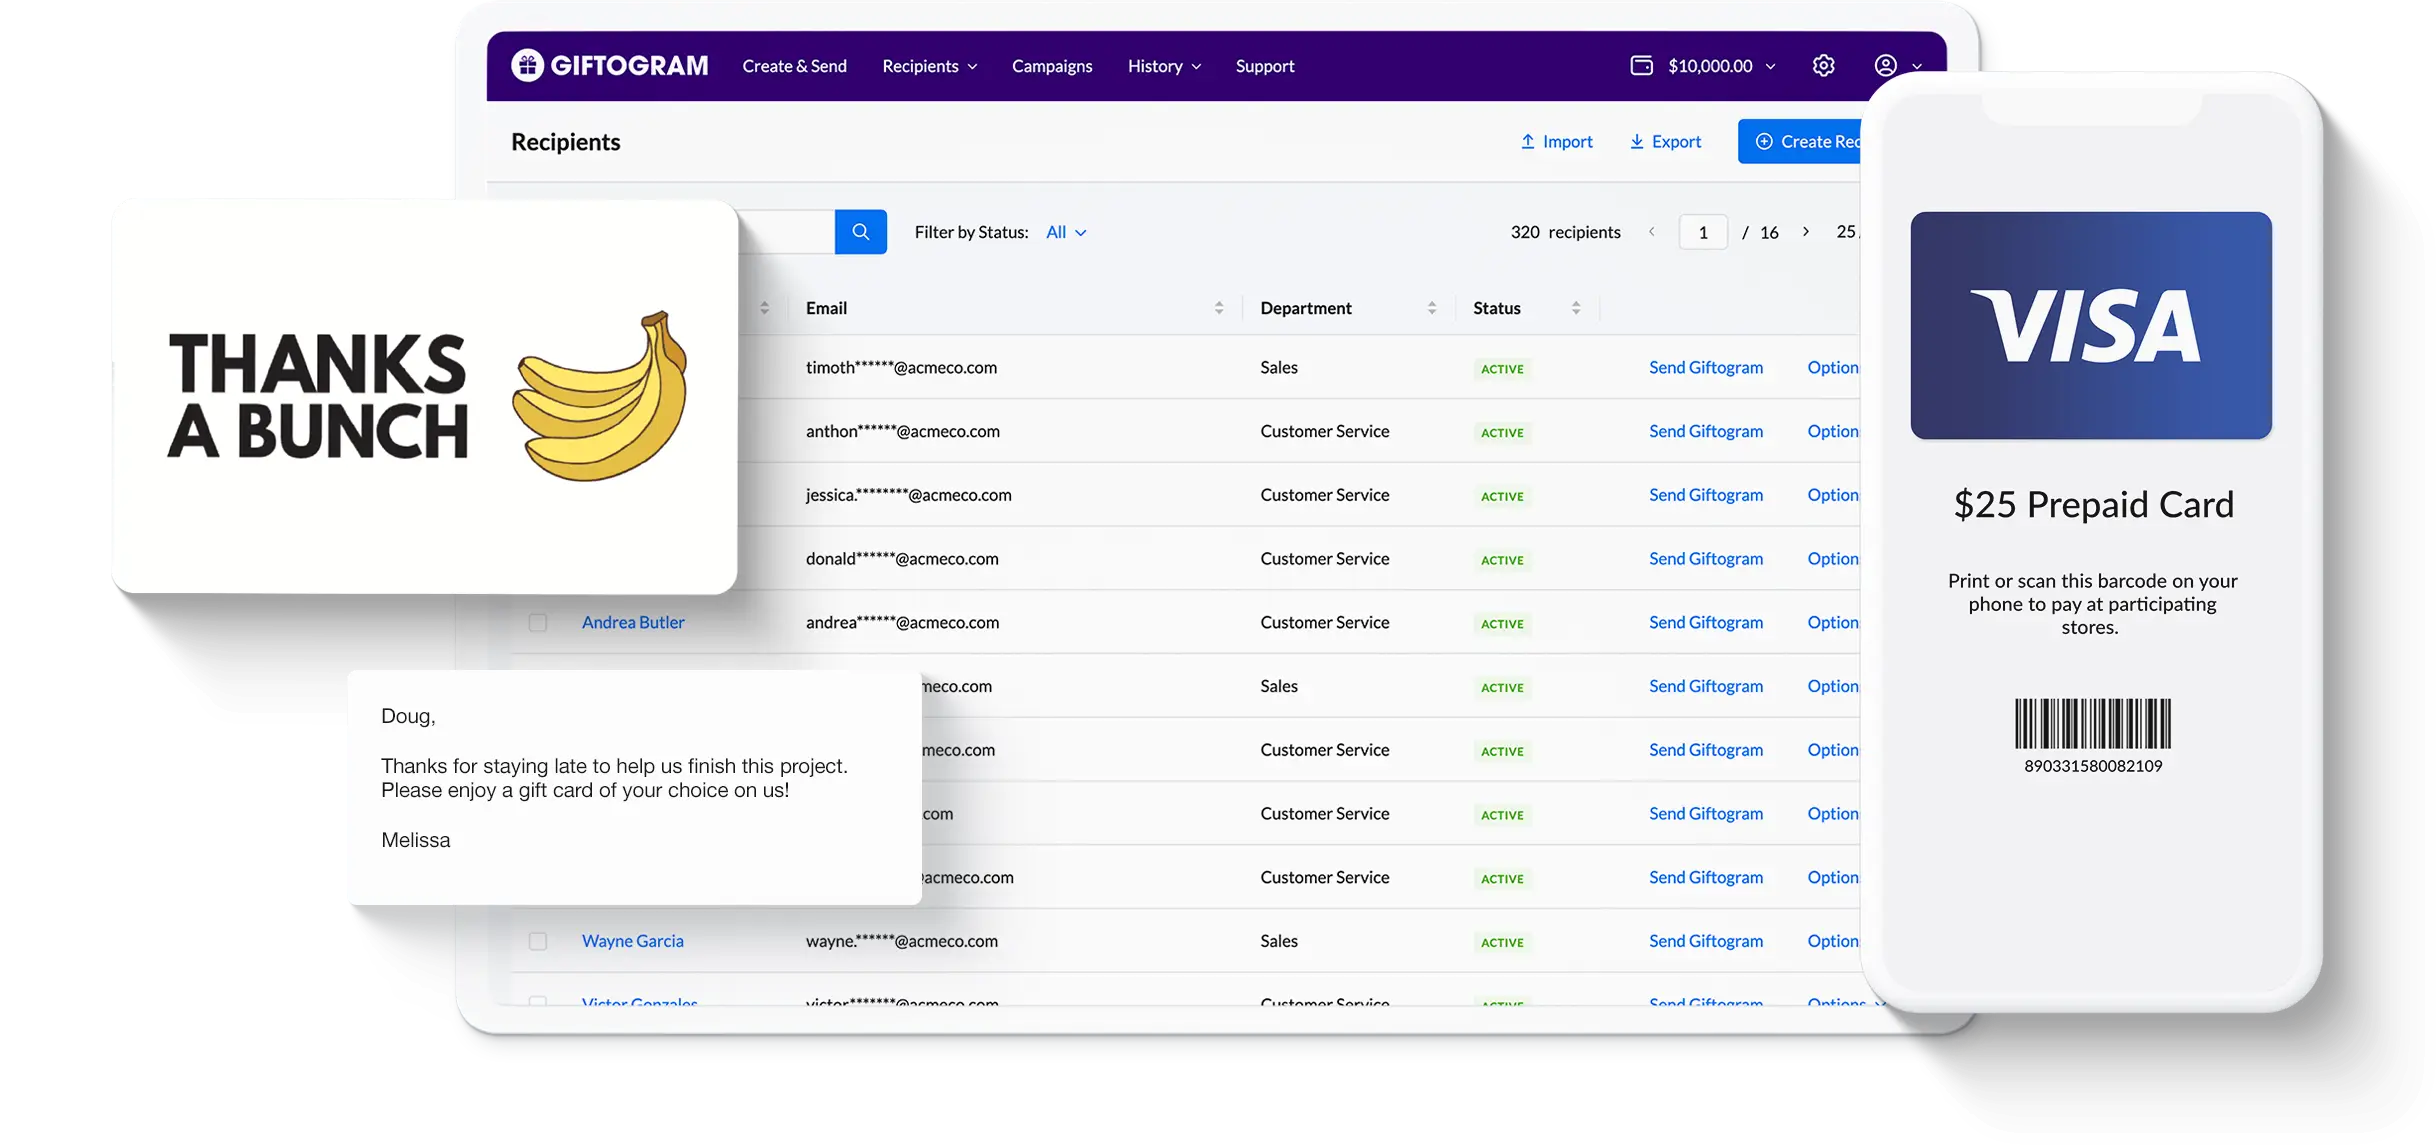Click the recipient search input field
This screenshot has width=2436, height=1145.
pyautogui.click(x=786, y=232)
